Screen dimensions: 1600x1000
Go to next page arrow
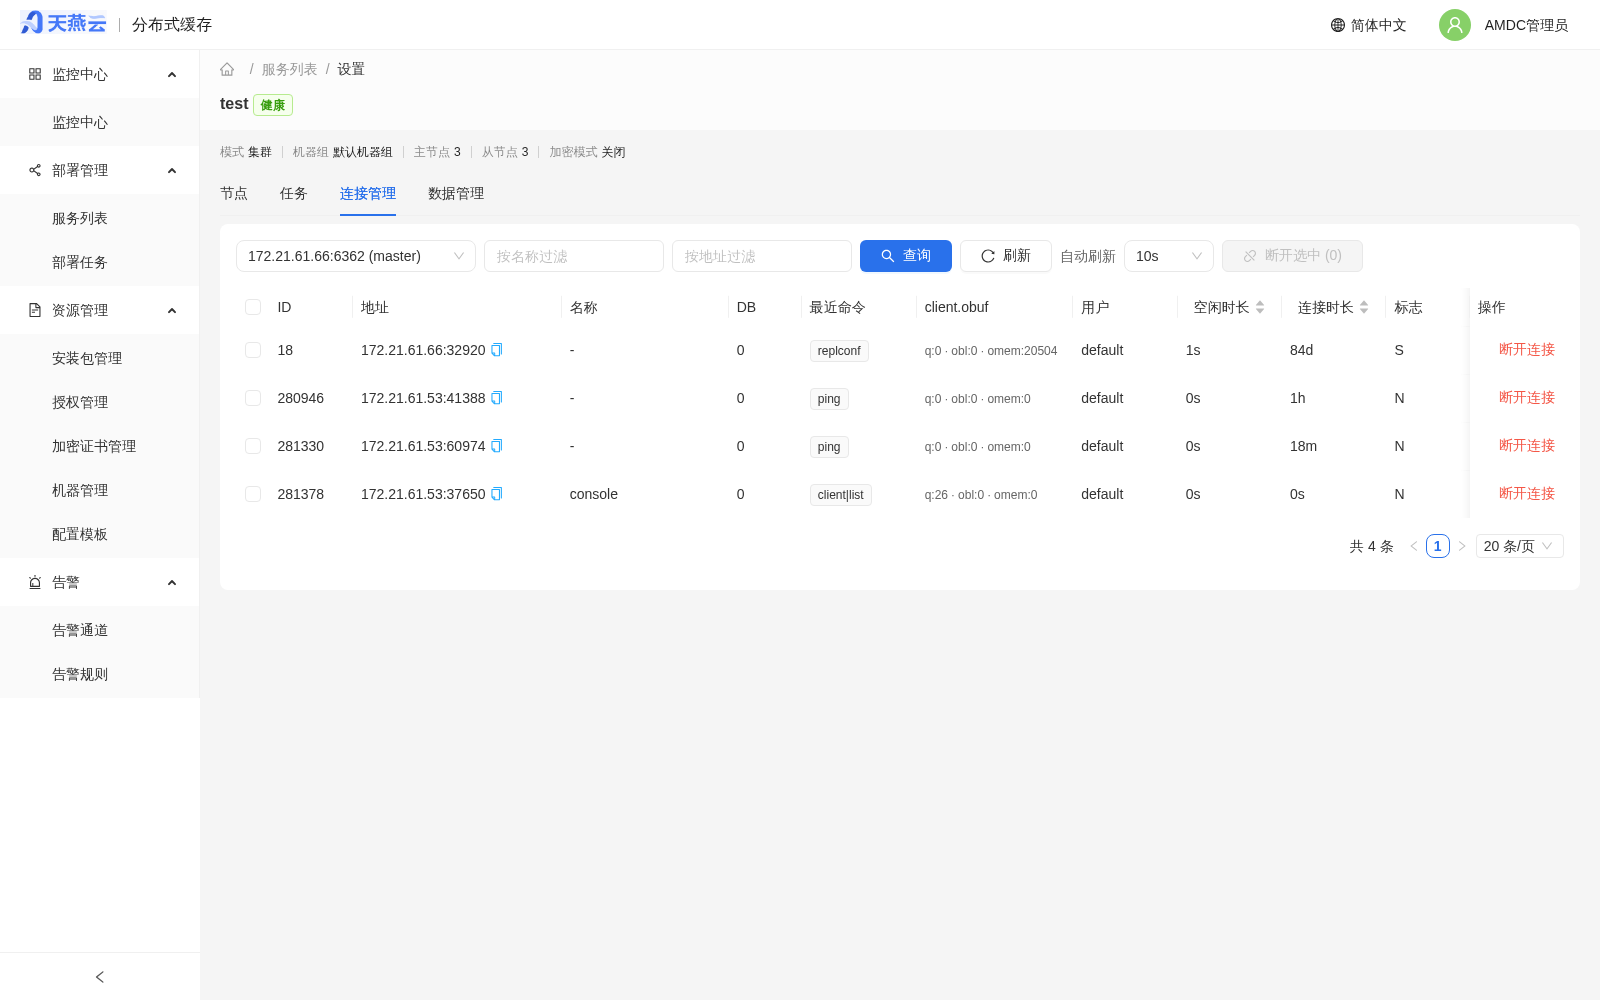click(1462, 546)
